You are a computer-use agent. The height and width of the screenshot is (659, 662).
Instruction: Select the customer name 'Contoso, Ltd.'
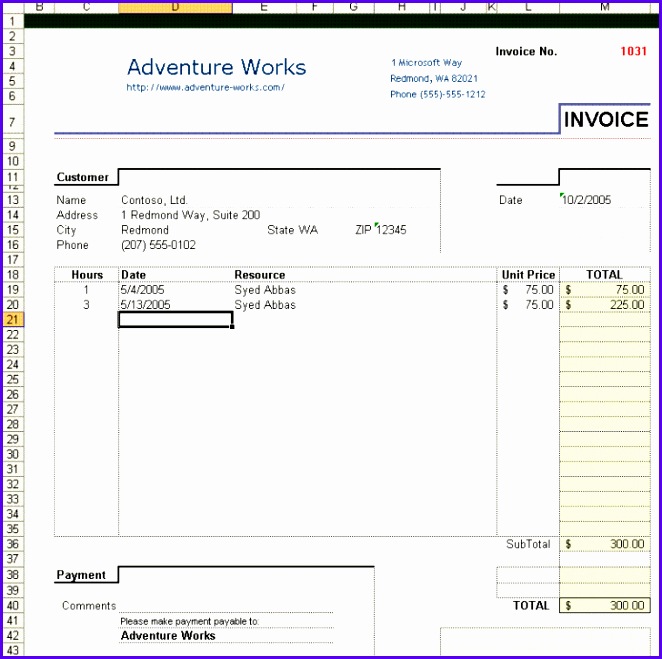click(154, 200)
